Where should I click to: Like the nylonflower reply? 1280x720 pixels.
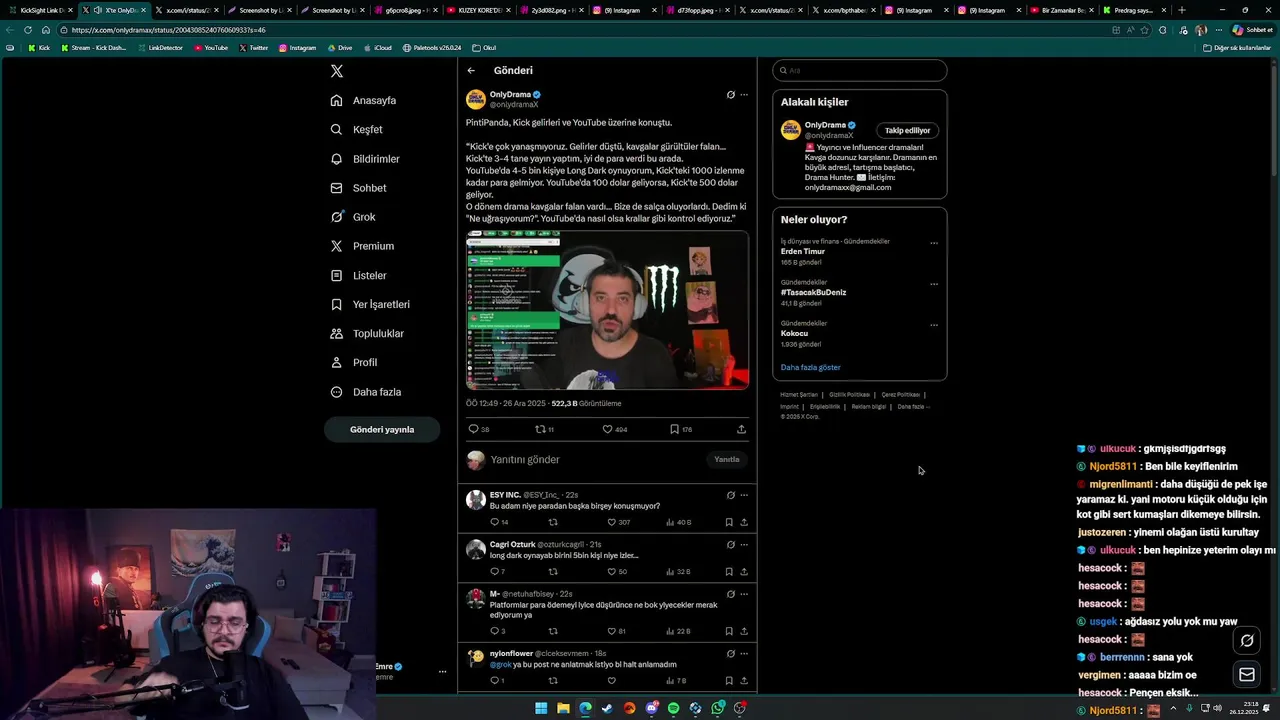(x=612, y=681)
